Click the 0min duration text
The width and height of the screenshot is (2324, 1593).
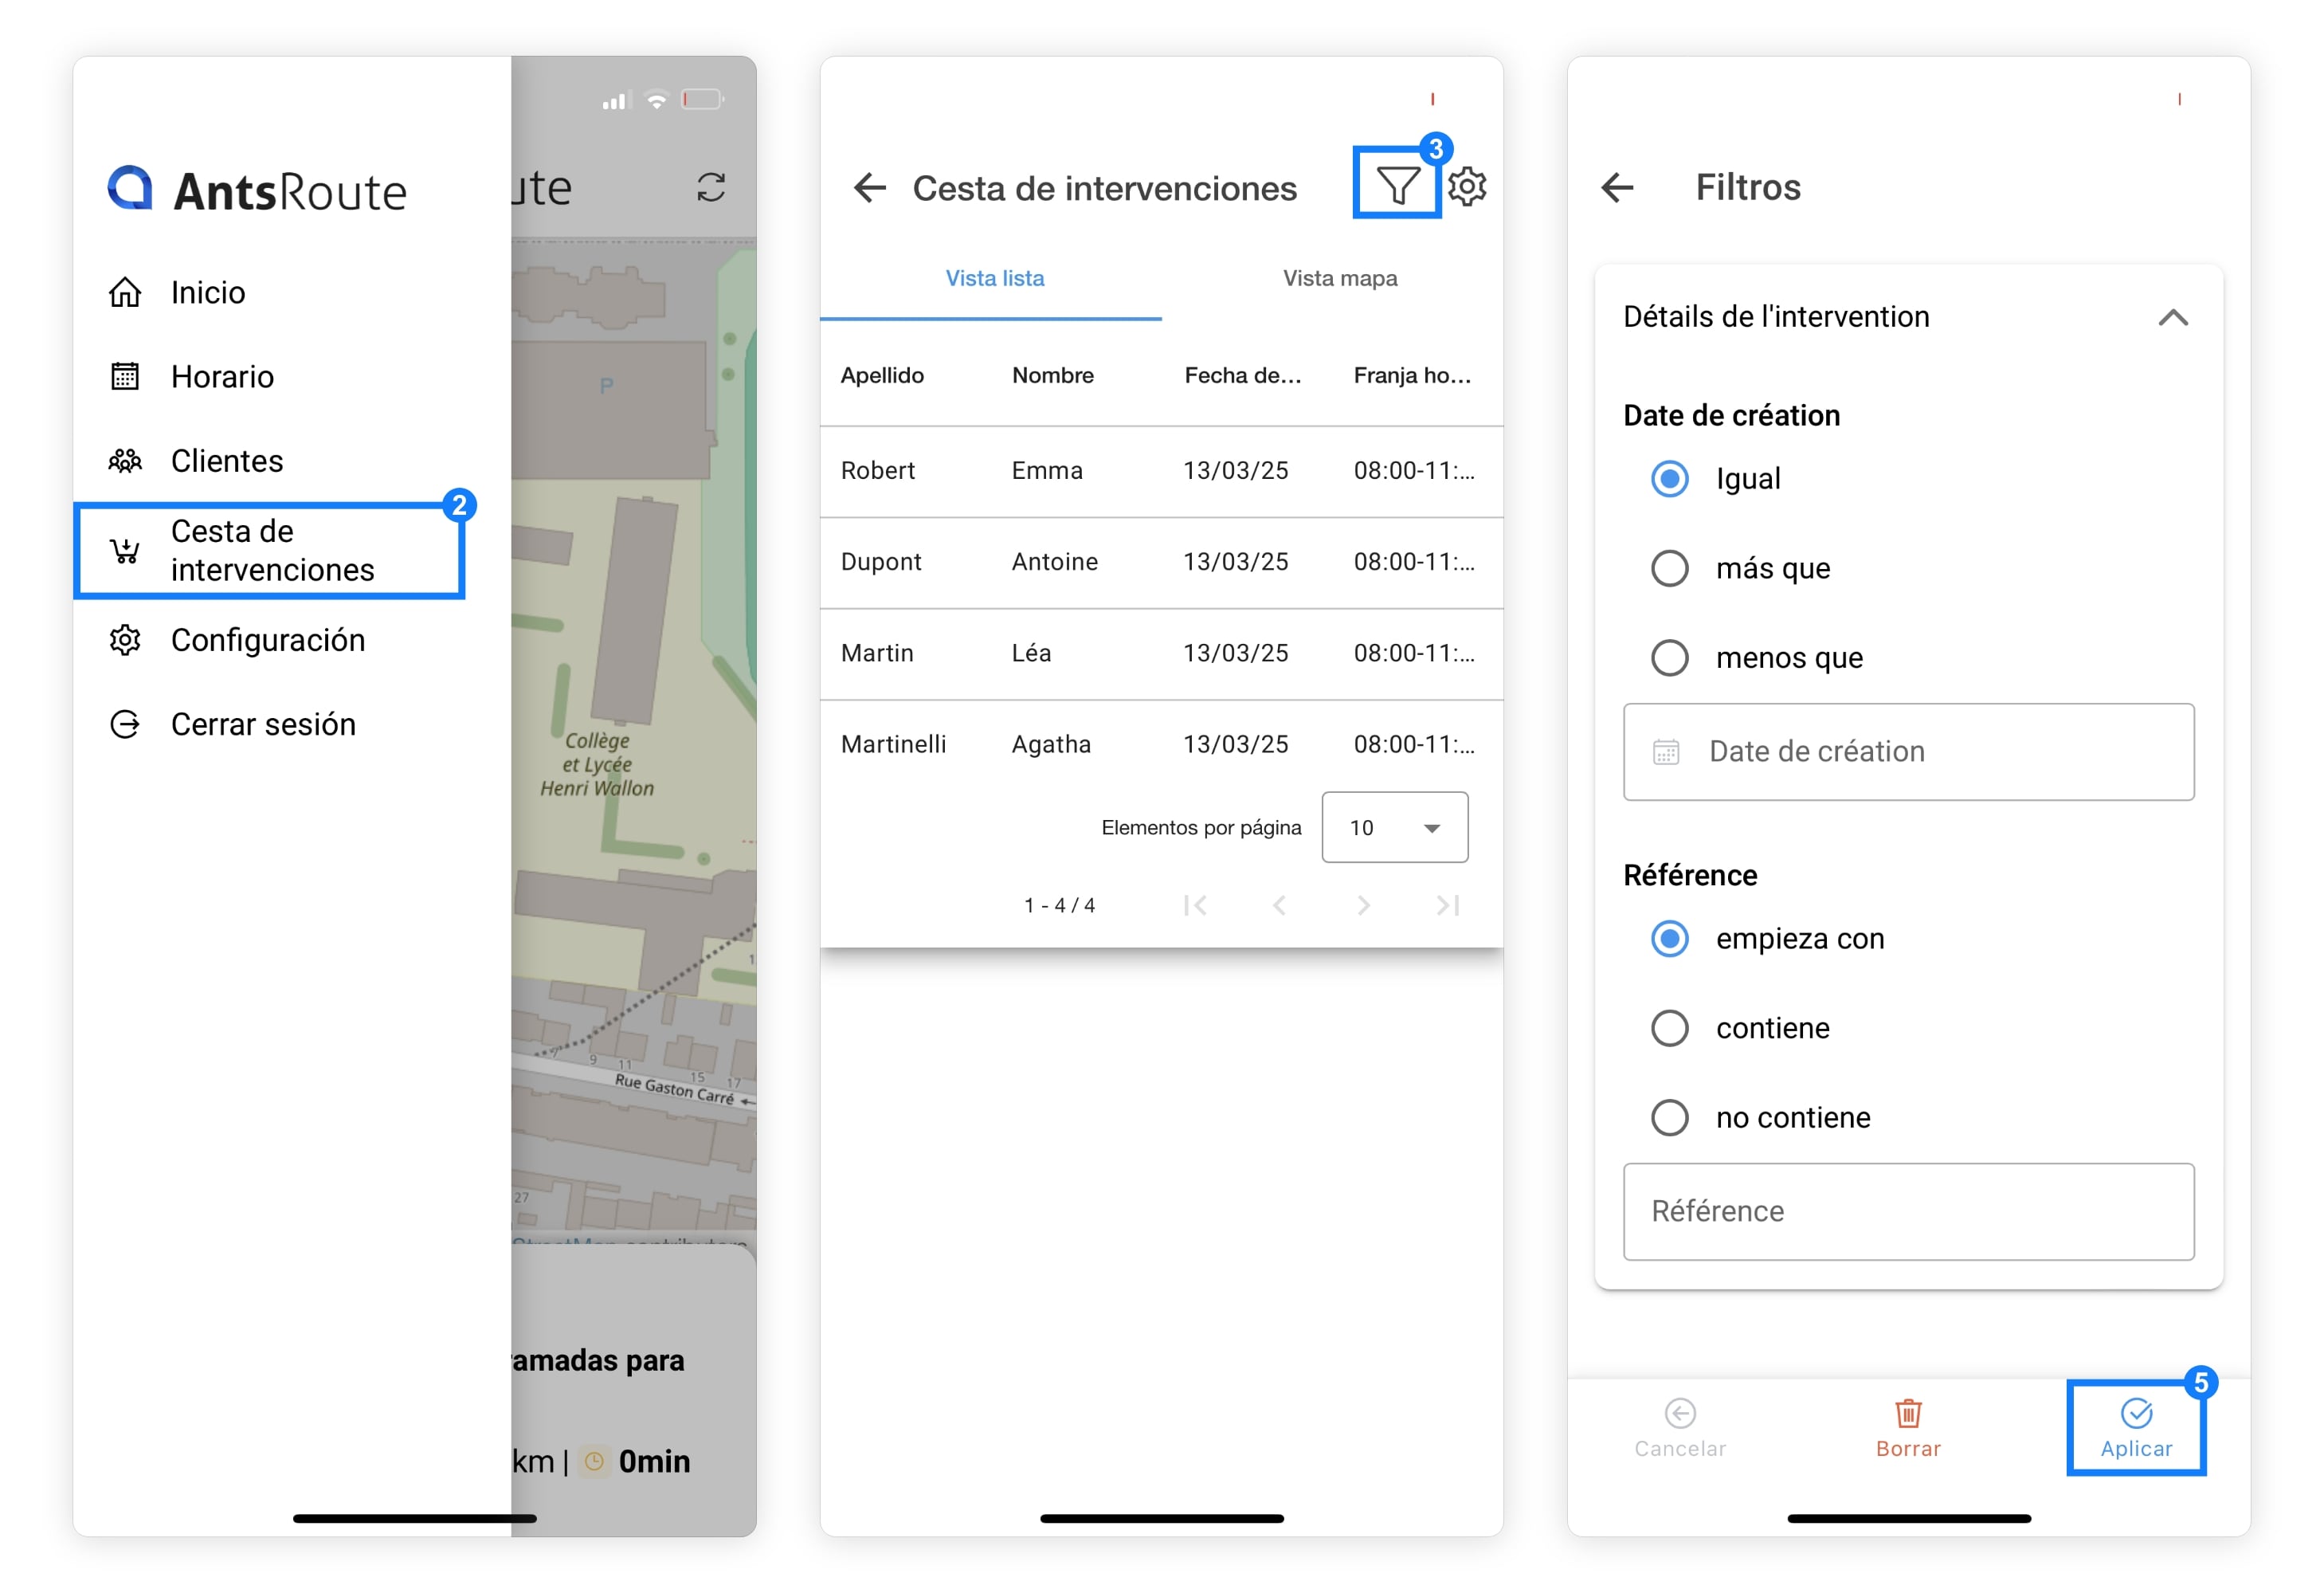click(654, 1461)
